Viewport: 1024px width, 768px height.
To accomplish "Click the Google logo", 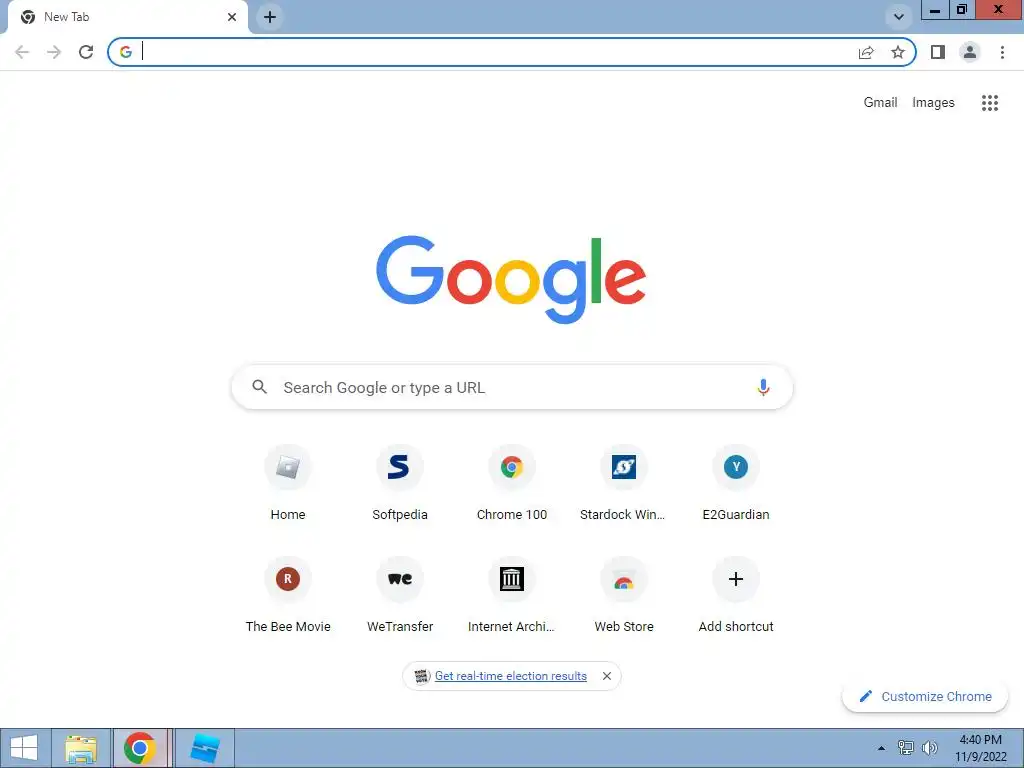I will point(511,280).
